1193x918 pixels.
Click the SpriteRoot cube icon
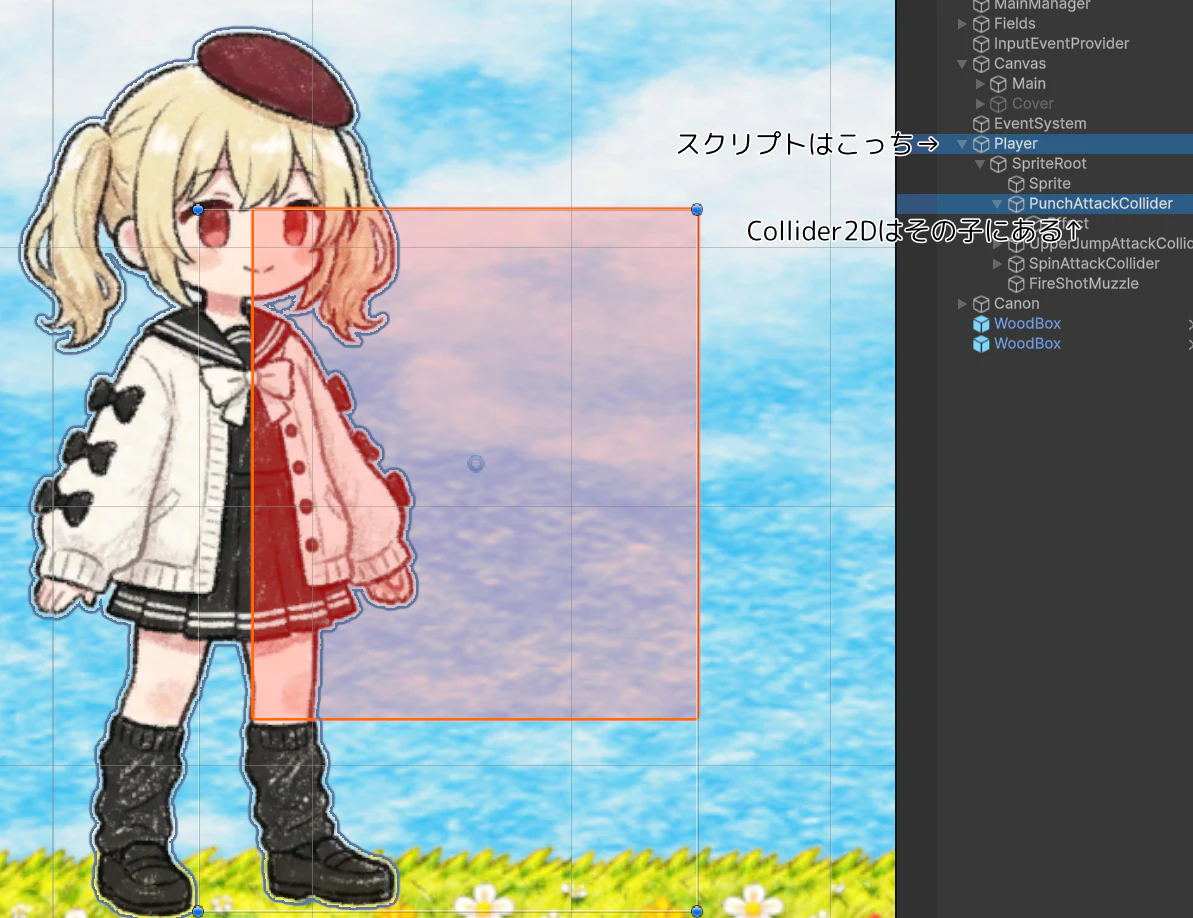(x=999, y=164)
